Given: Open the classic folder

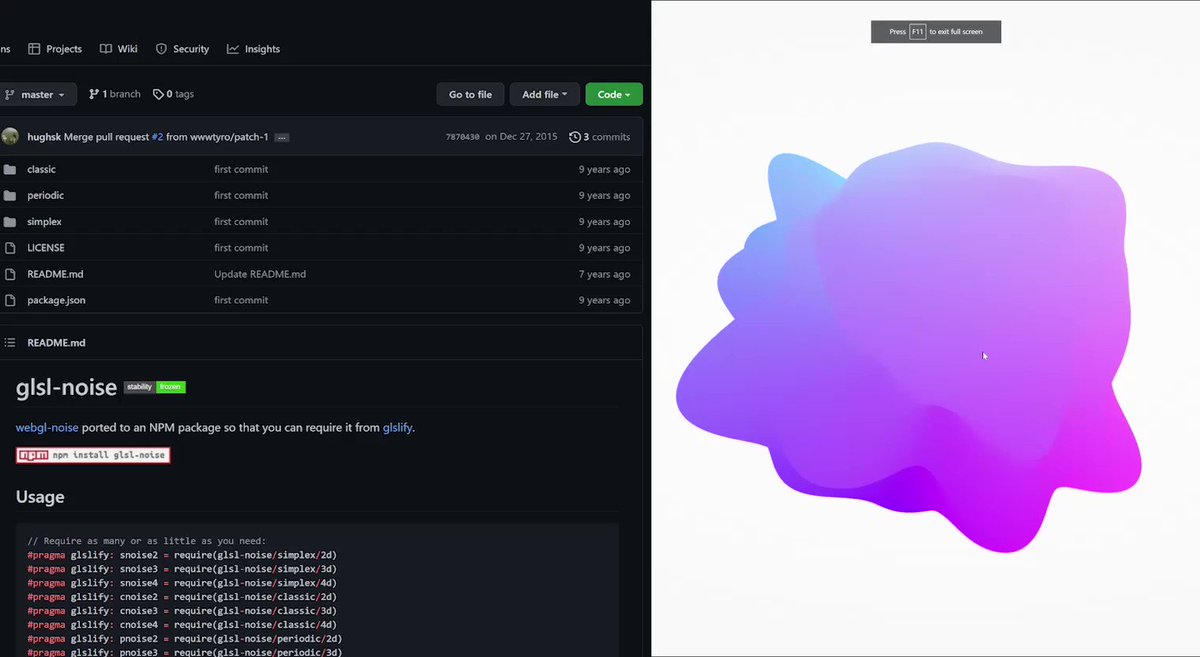Looking at the screenshot, I should pos(41,170).
